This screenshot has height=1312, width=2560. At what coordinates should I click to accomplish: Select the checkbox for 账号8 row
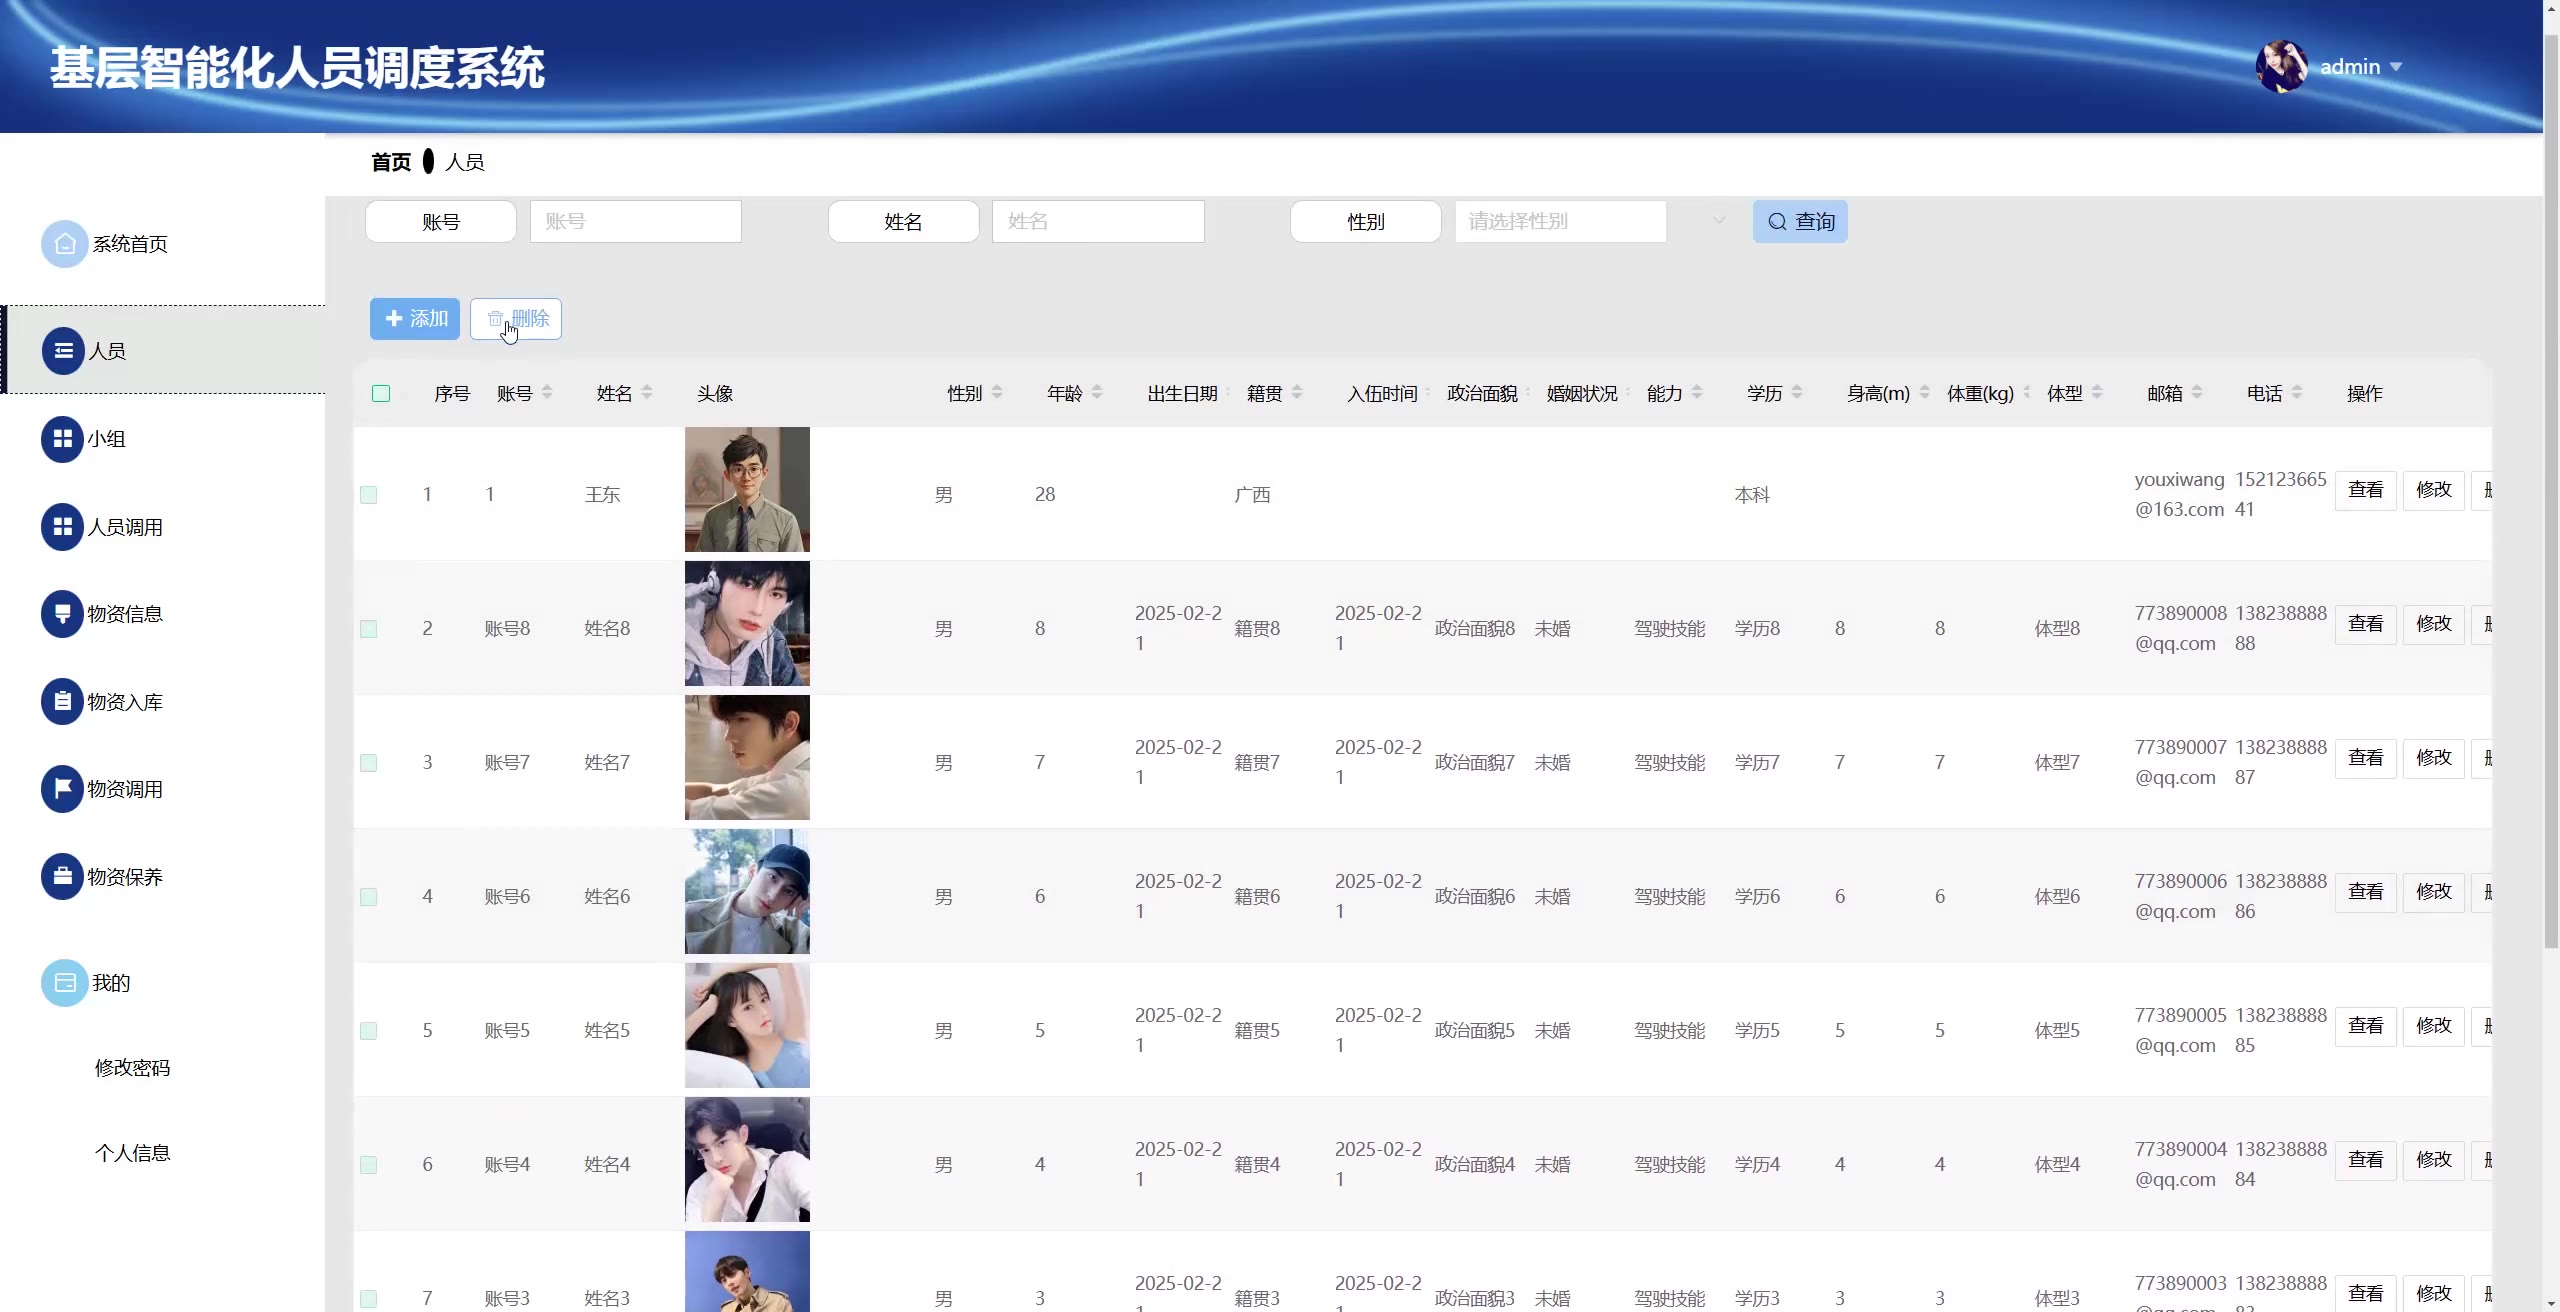(x=369, y=629)
